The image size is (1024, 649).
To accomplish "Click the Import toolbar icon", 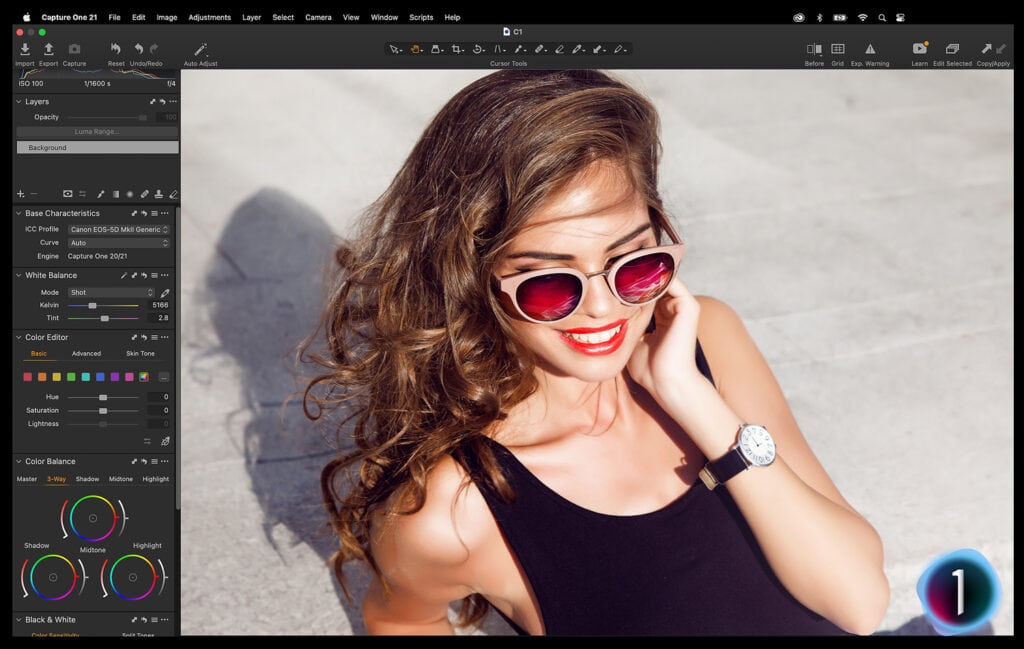I will point(25,49).
